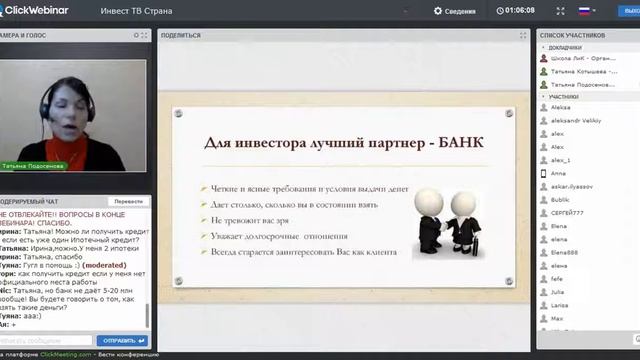This screenshot has width=640, height=360.
Task: Click the user icon beside fefe
Action: (544, 279)
